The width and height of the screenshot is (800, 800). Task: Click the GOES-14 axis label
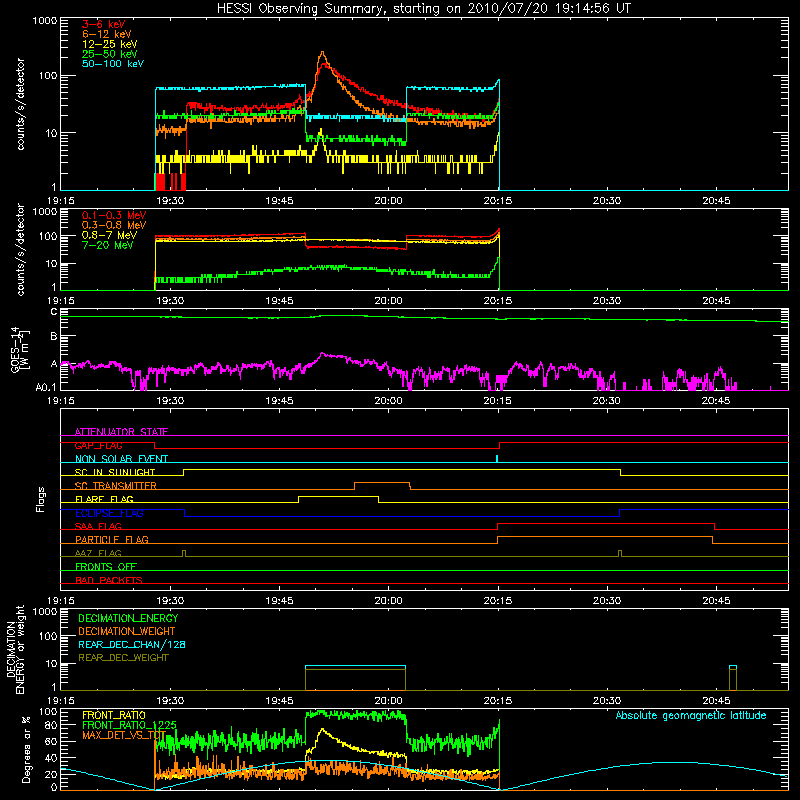coord(19,350)
